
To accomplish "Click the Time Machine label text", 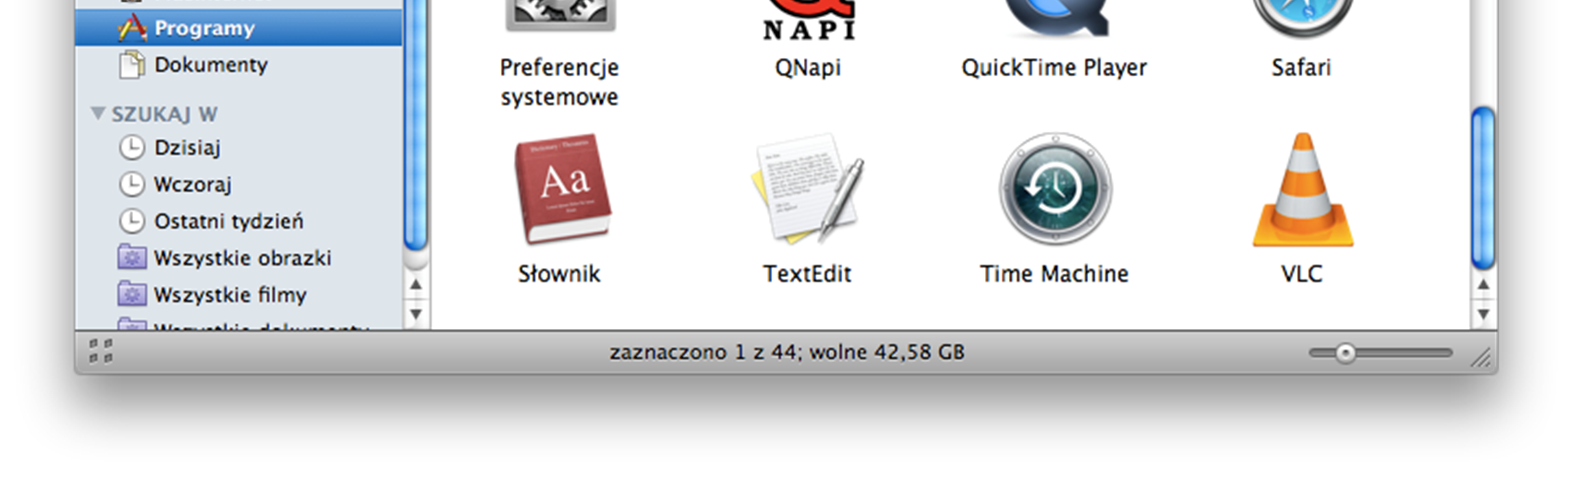I will pyautogui.click(x=1054, y=274).
